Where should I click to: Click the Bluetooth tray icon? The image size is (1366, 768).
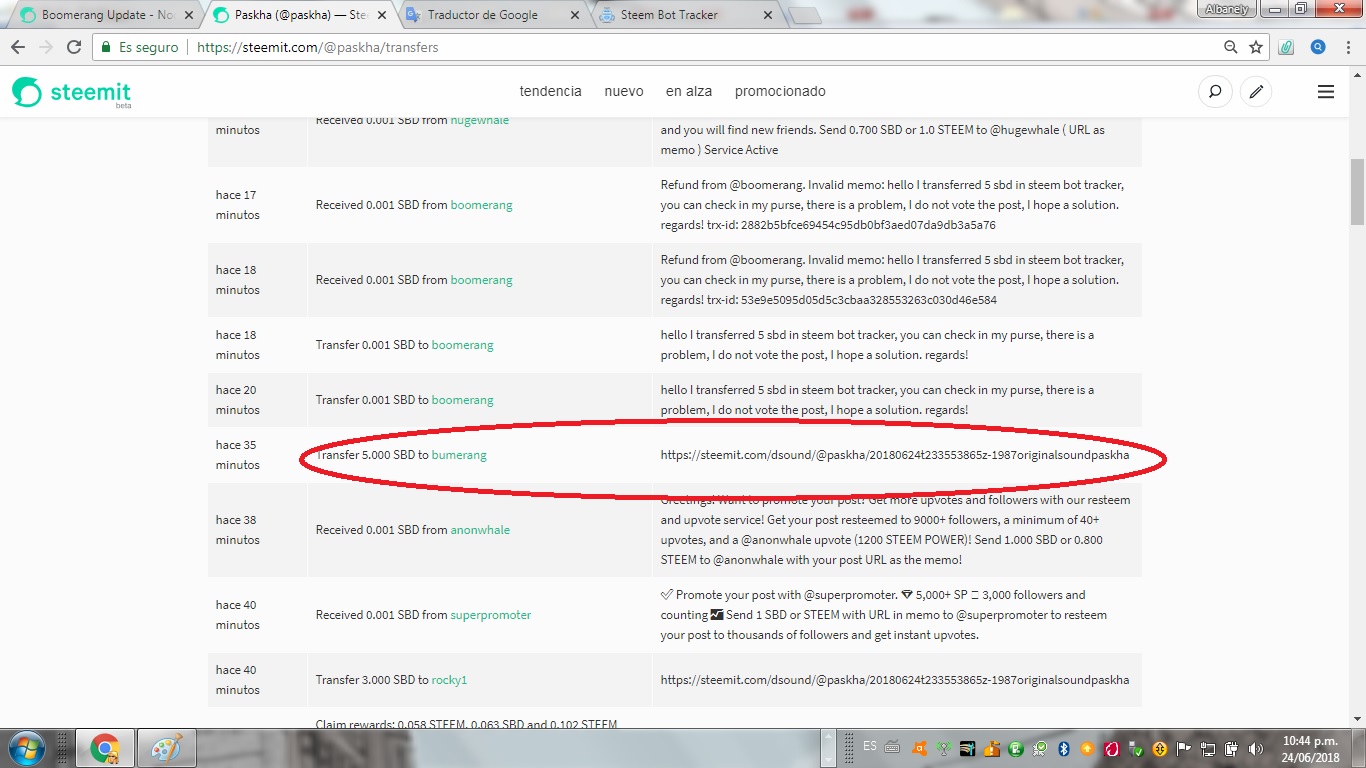[1064, 749]
